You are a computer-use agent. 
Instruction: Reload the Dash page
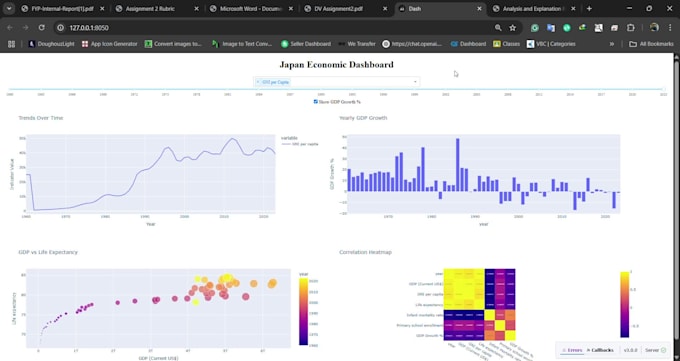[42, 27]
